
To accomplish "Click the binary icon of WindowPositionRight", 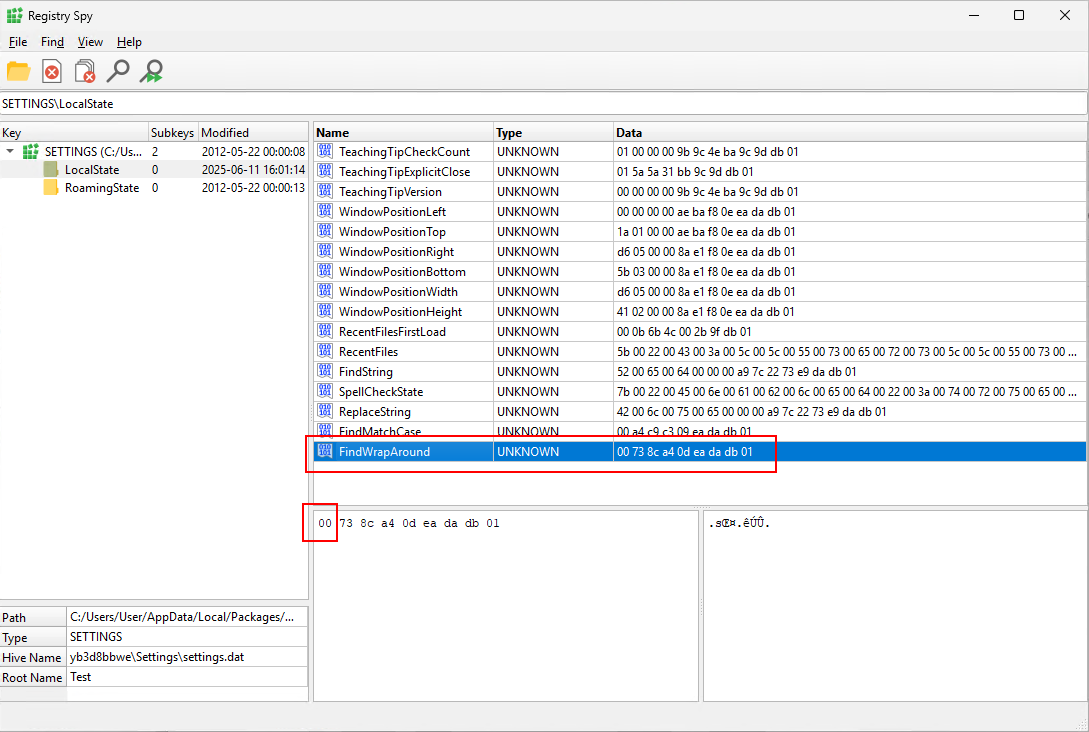I will (x=325, y=251).
